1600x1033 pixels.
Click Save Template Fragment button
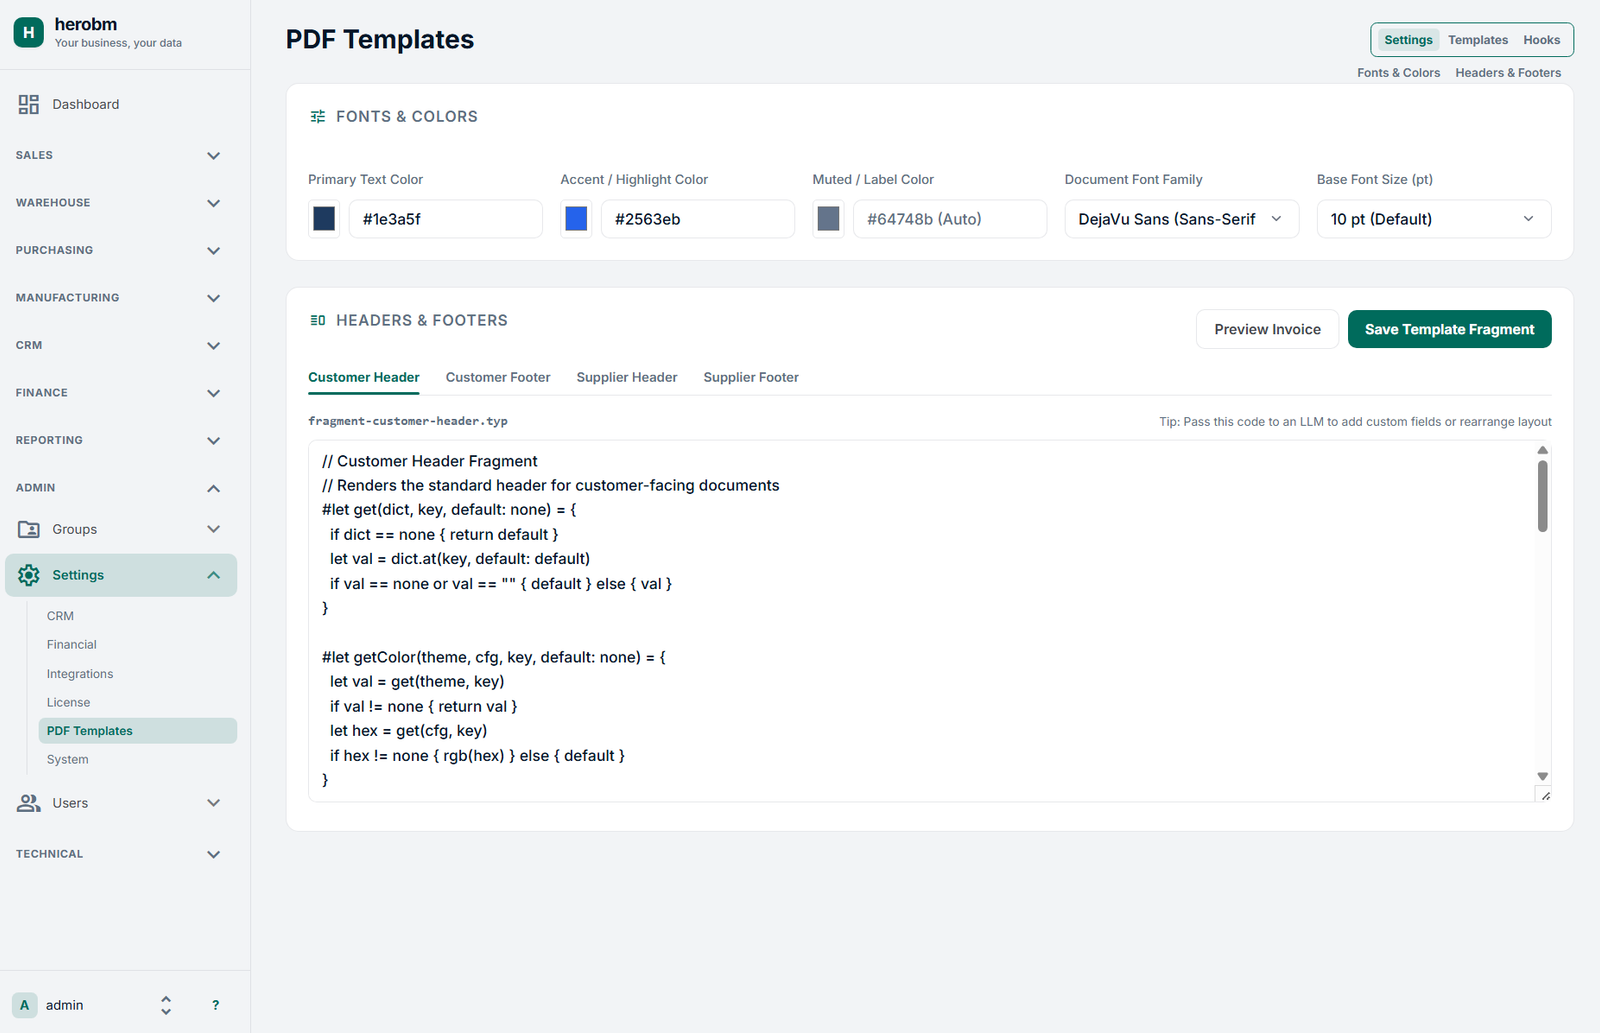1449,329
